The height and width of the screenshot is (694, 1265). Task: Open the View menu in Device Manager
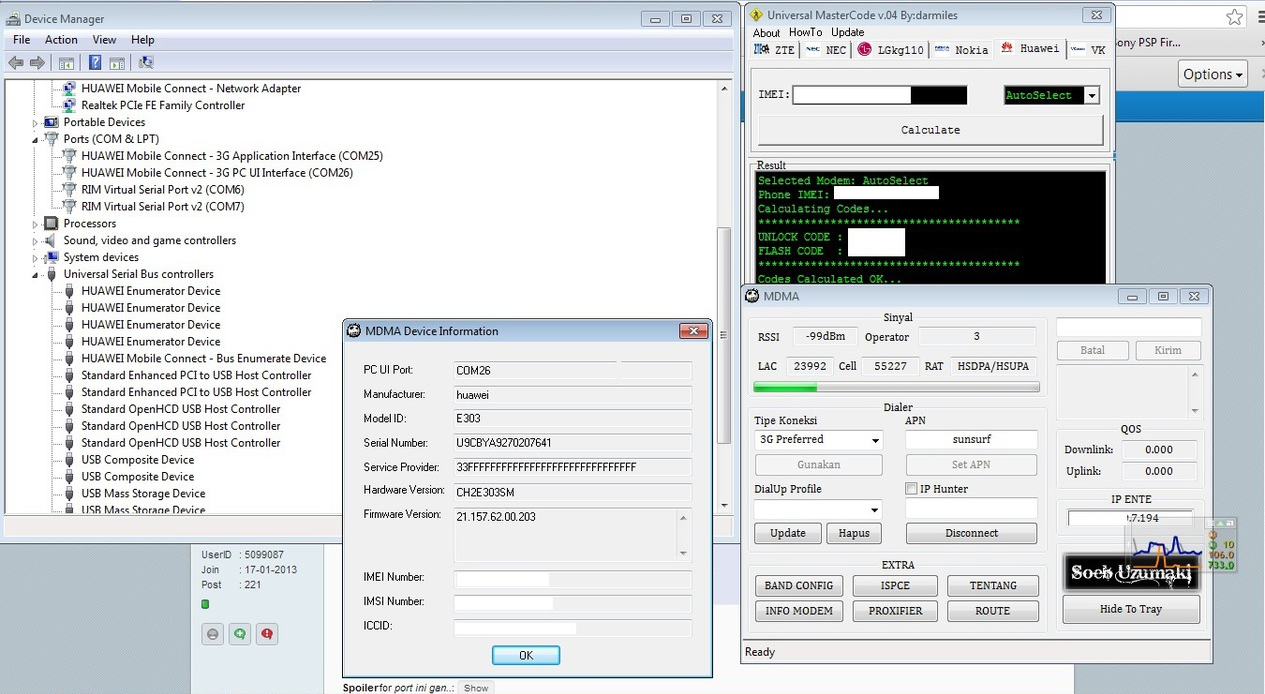point(104,40)
